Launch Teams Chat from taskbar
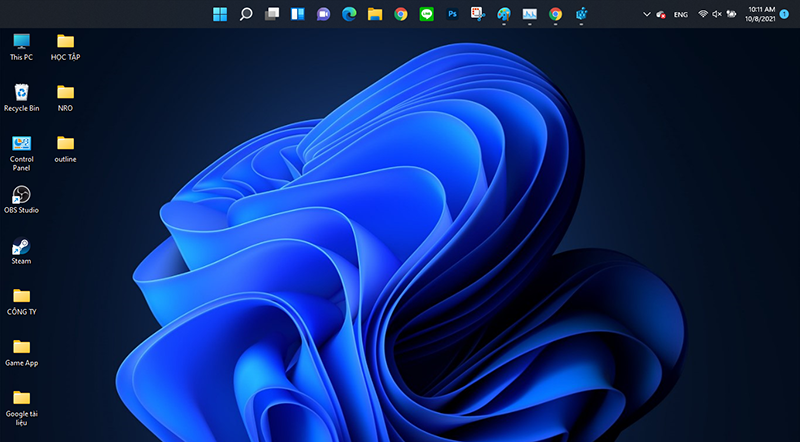The height and width of the screenshot is (442, 800). click(323, 14)
